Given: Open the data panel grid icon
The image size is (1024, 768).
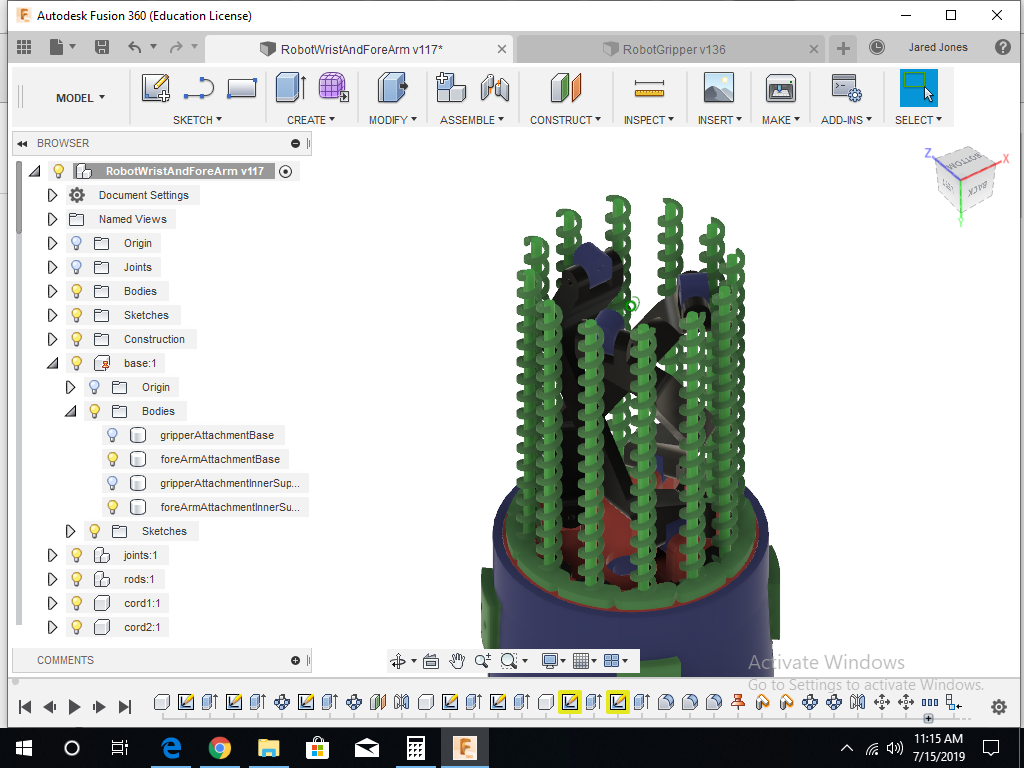Looking at the screenshot, I should click(24, 47).
